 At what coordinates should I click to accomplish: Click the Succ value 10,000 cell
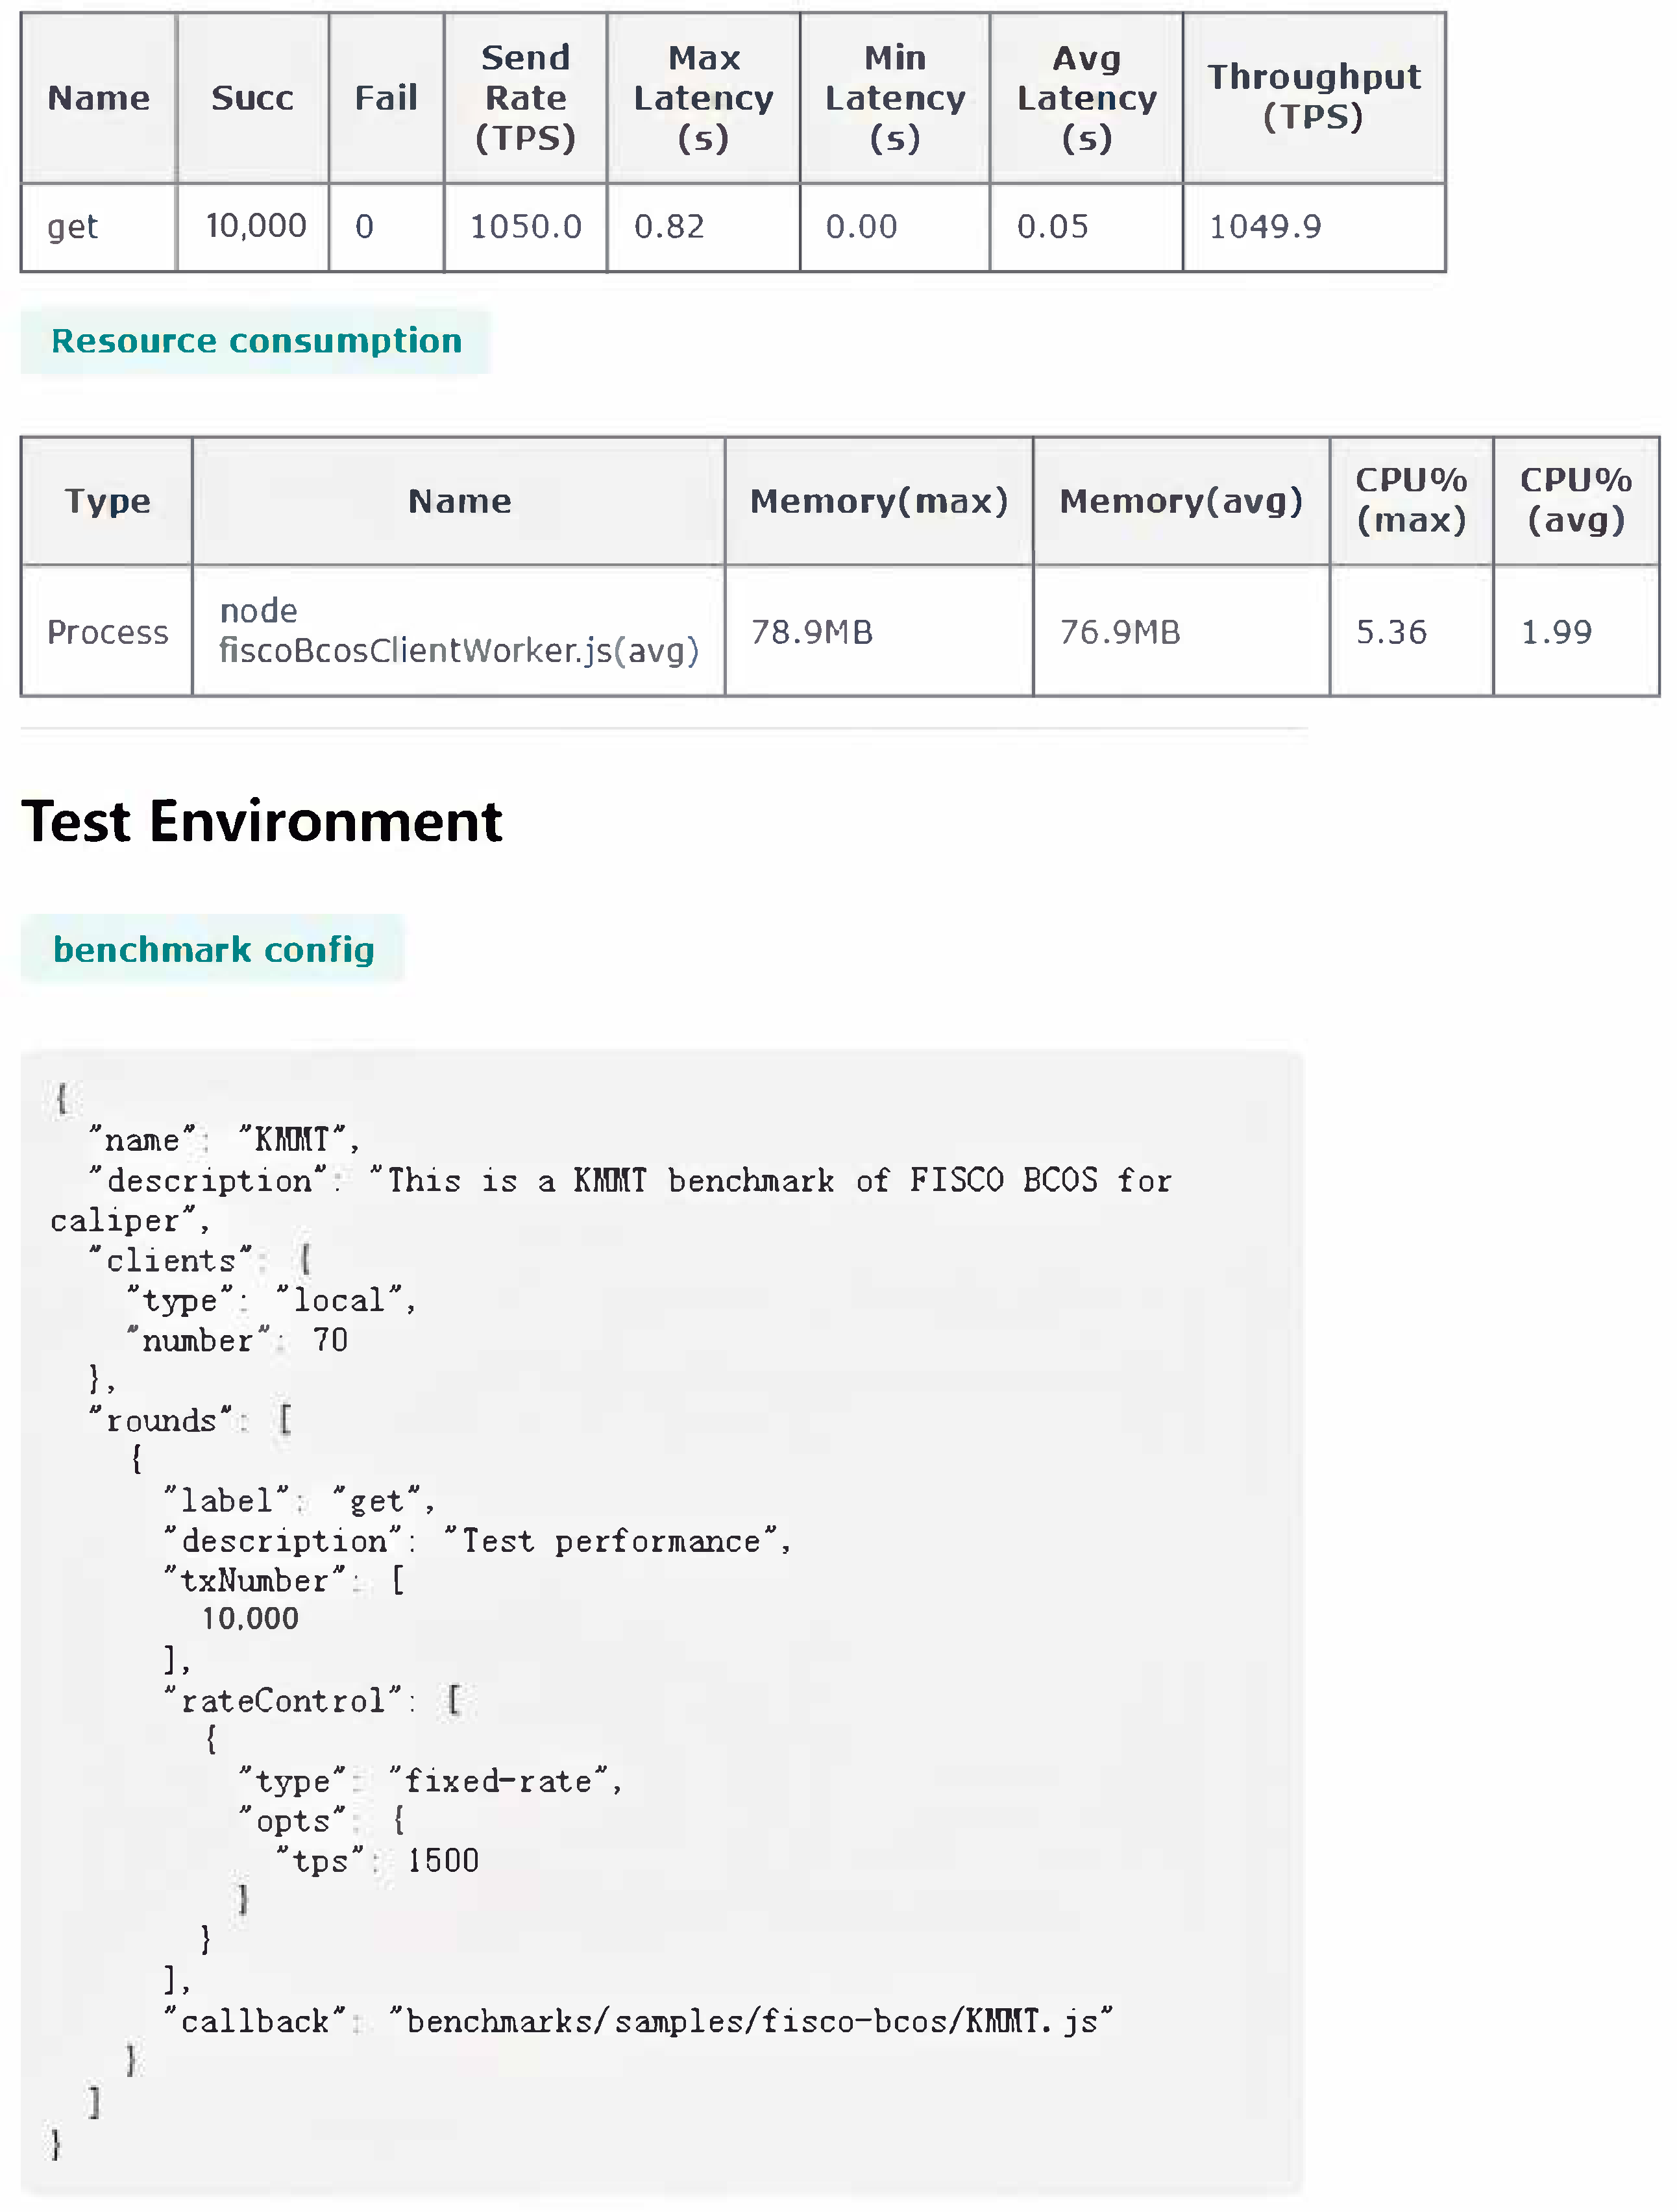[x=255, y=226]
